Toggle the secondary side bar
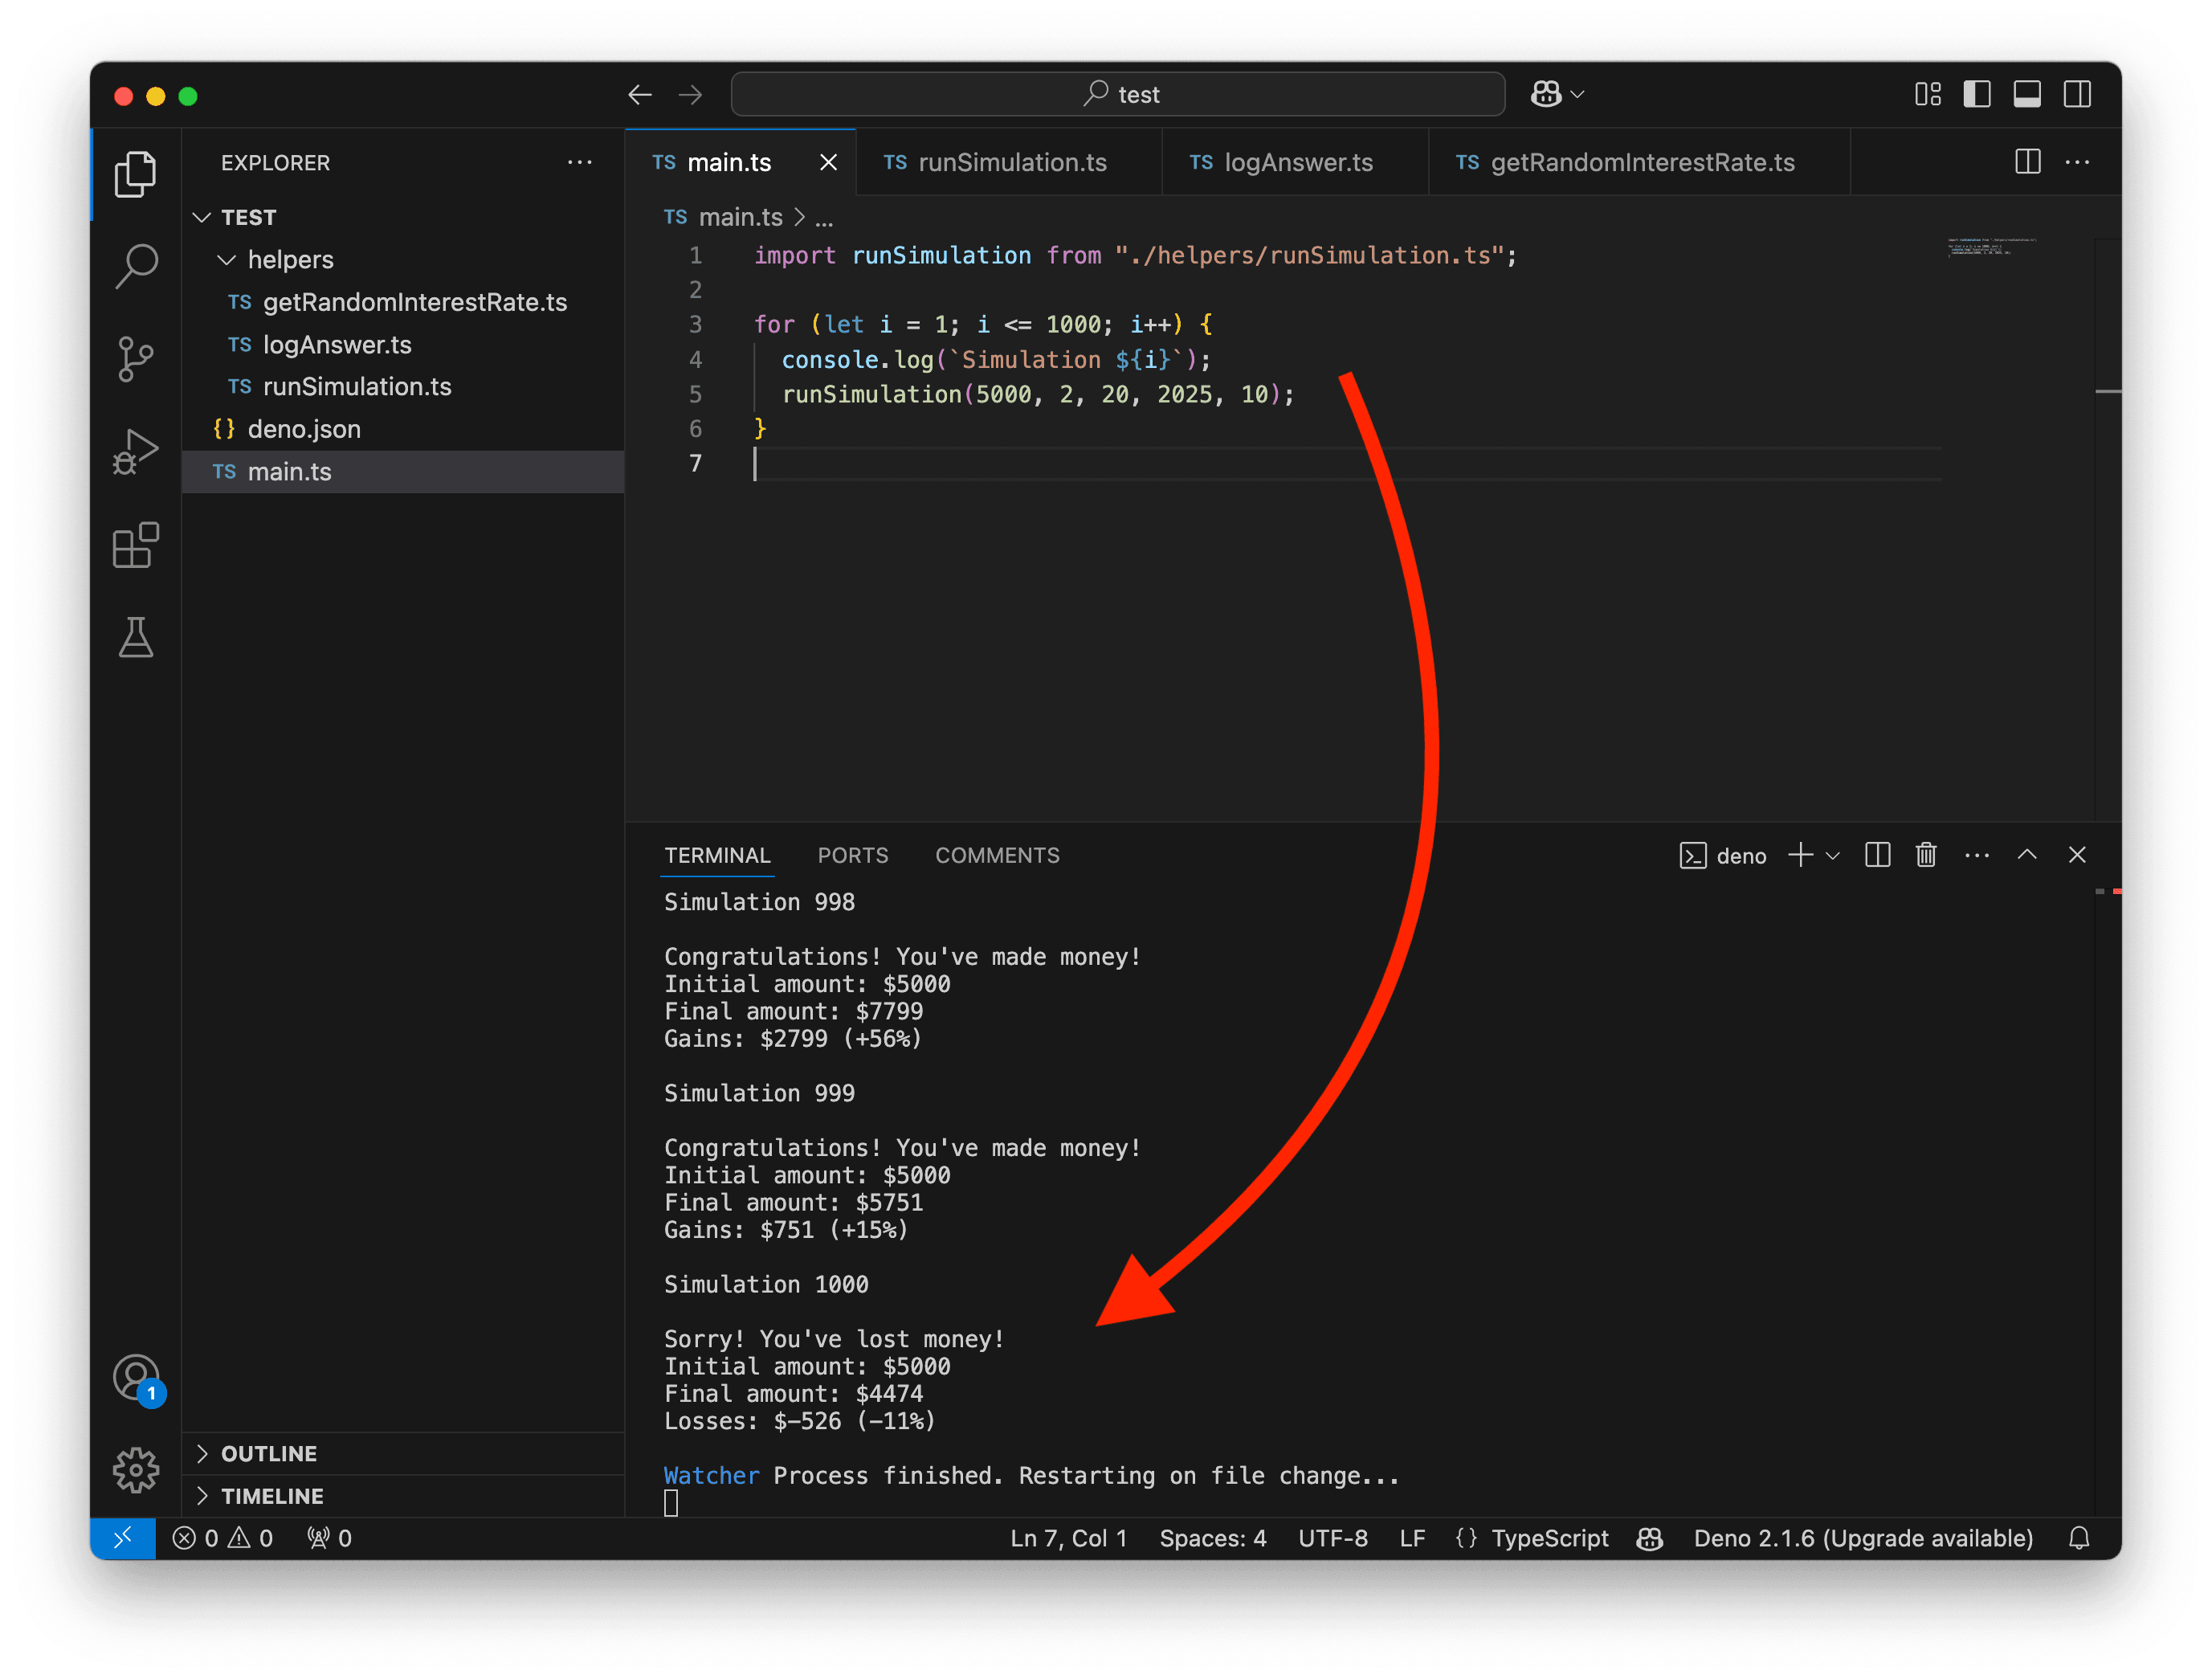Screen dimensions: 2212x1679 click(x=2077, y=94)
